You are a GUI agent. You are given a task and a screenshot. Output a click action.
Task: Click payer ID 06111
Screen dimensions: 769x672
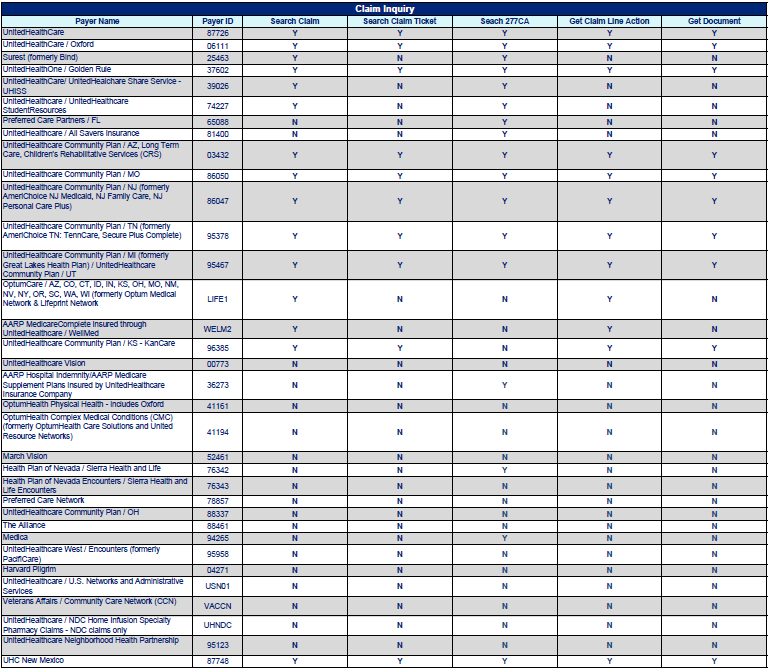pyautogui.click(x=218, y=46)
